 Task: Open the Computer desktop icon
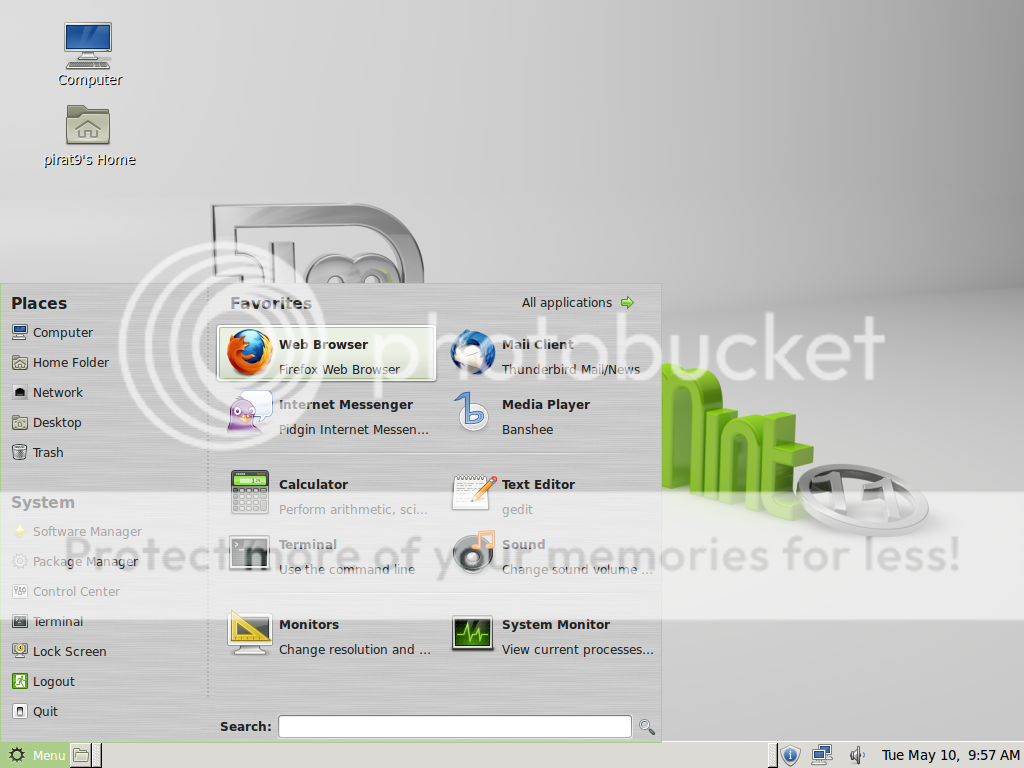(x=89, y=55)
